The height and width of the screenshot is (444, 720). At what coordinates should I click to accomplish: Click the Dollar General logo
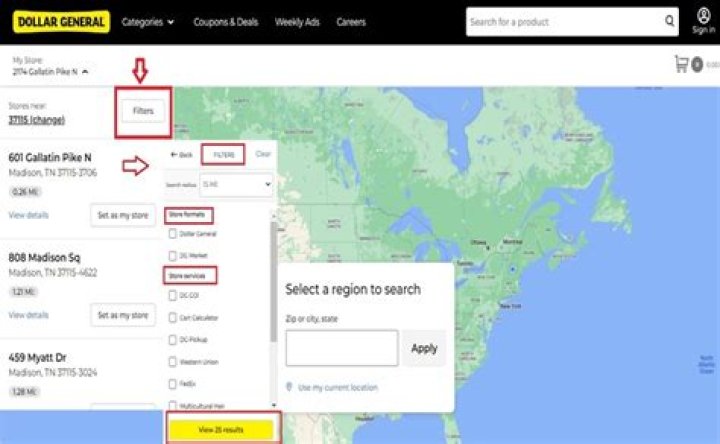(x=62, y=22)
